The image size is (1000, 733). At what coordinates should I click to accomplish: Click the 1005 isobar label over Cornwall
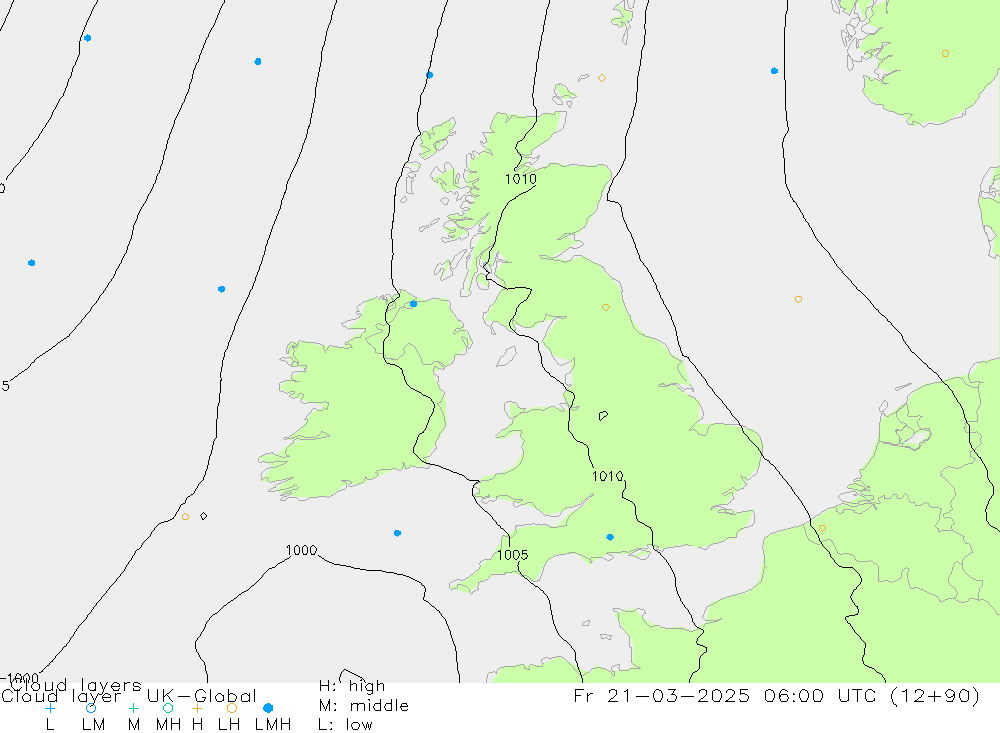click(x=513, y=554)
